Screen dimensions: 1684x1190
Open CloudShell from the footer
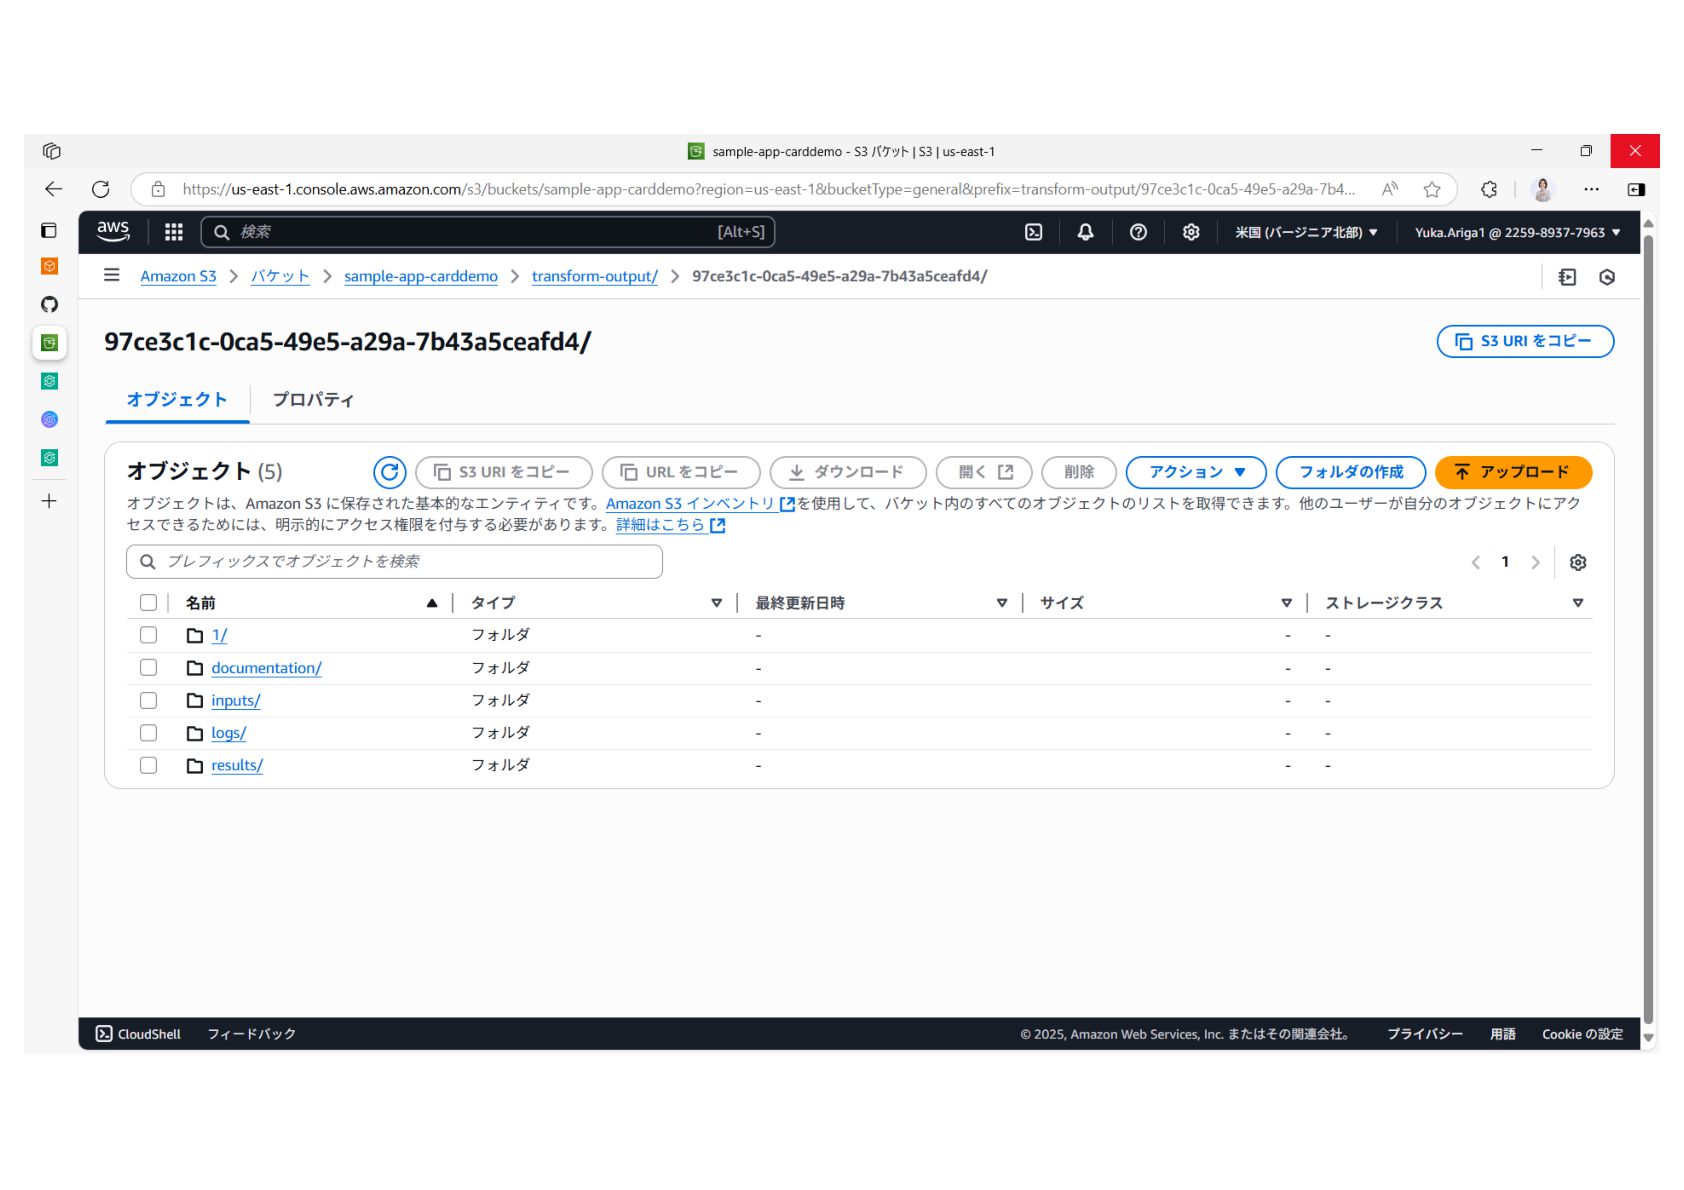[138, 1034]
